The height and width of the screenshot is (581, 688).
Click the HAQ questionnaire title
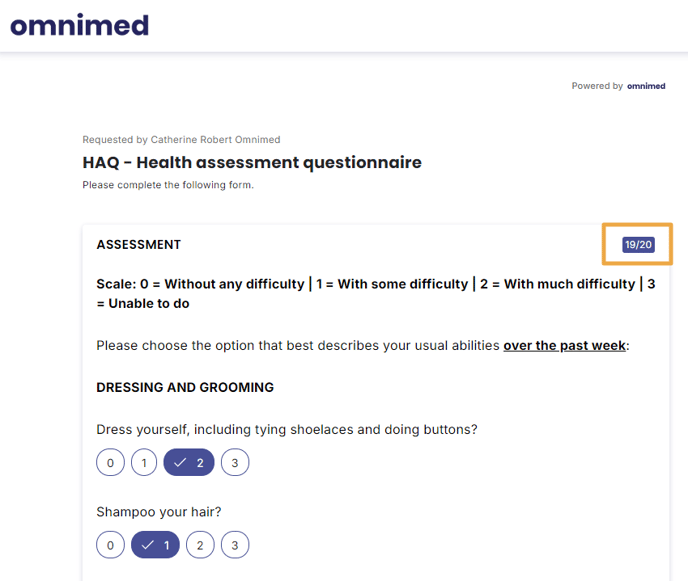click(252, 162)
